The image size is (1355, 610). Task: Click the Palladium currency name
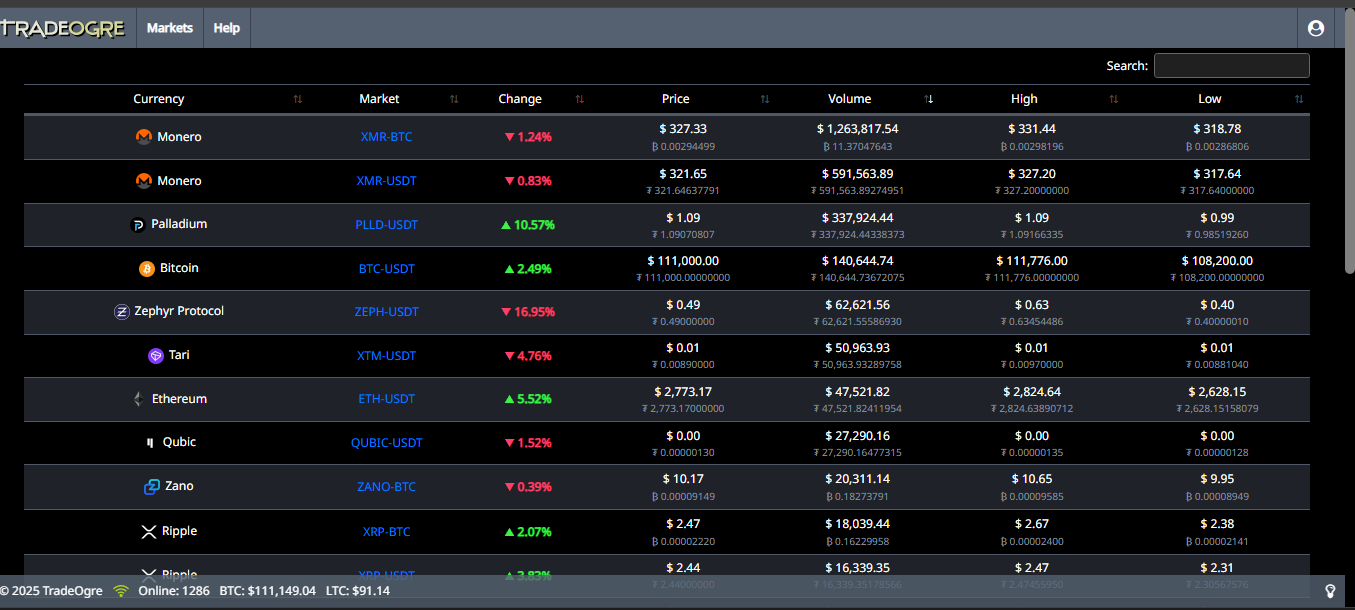point(179,224)
